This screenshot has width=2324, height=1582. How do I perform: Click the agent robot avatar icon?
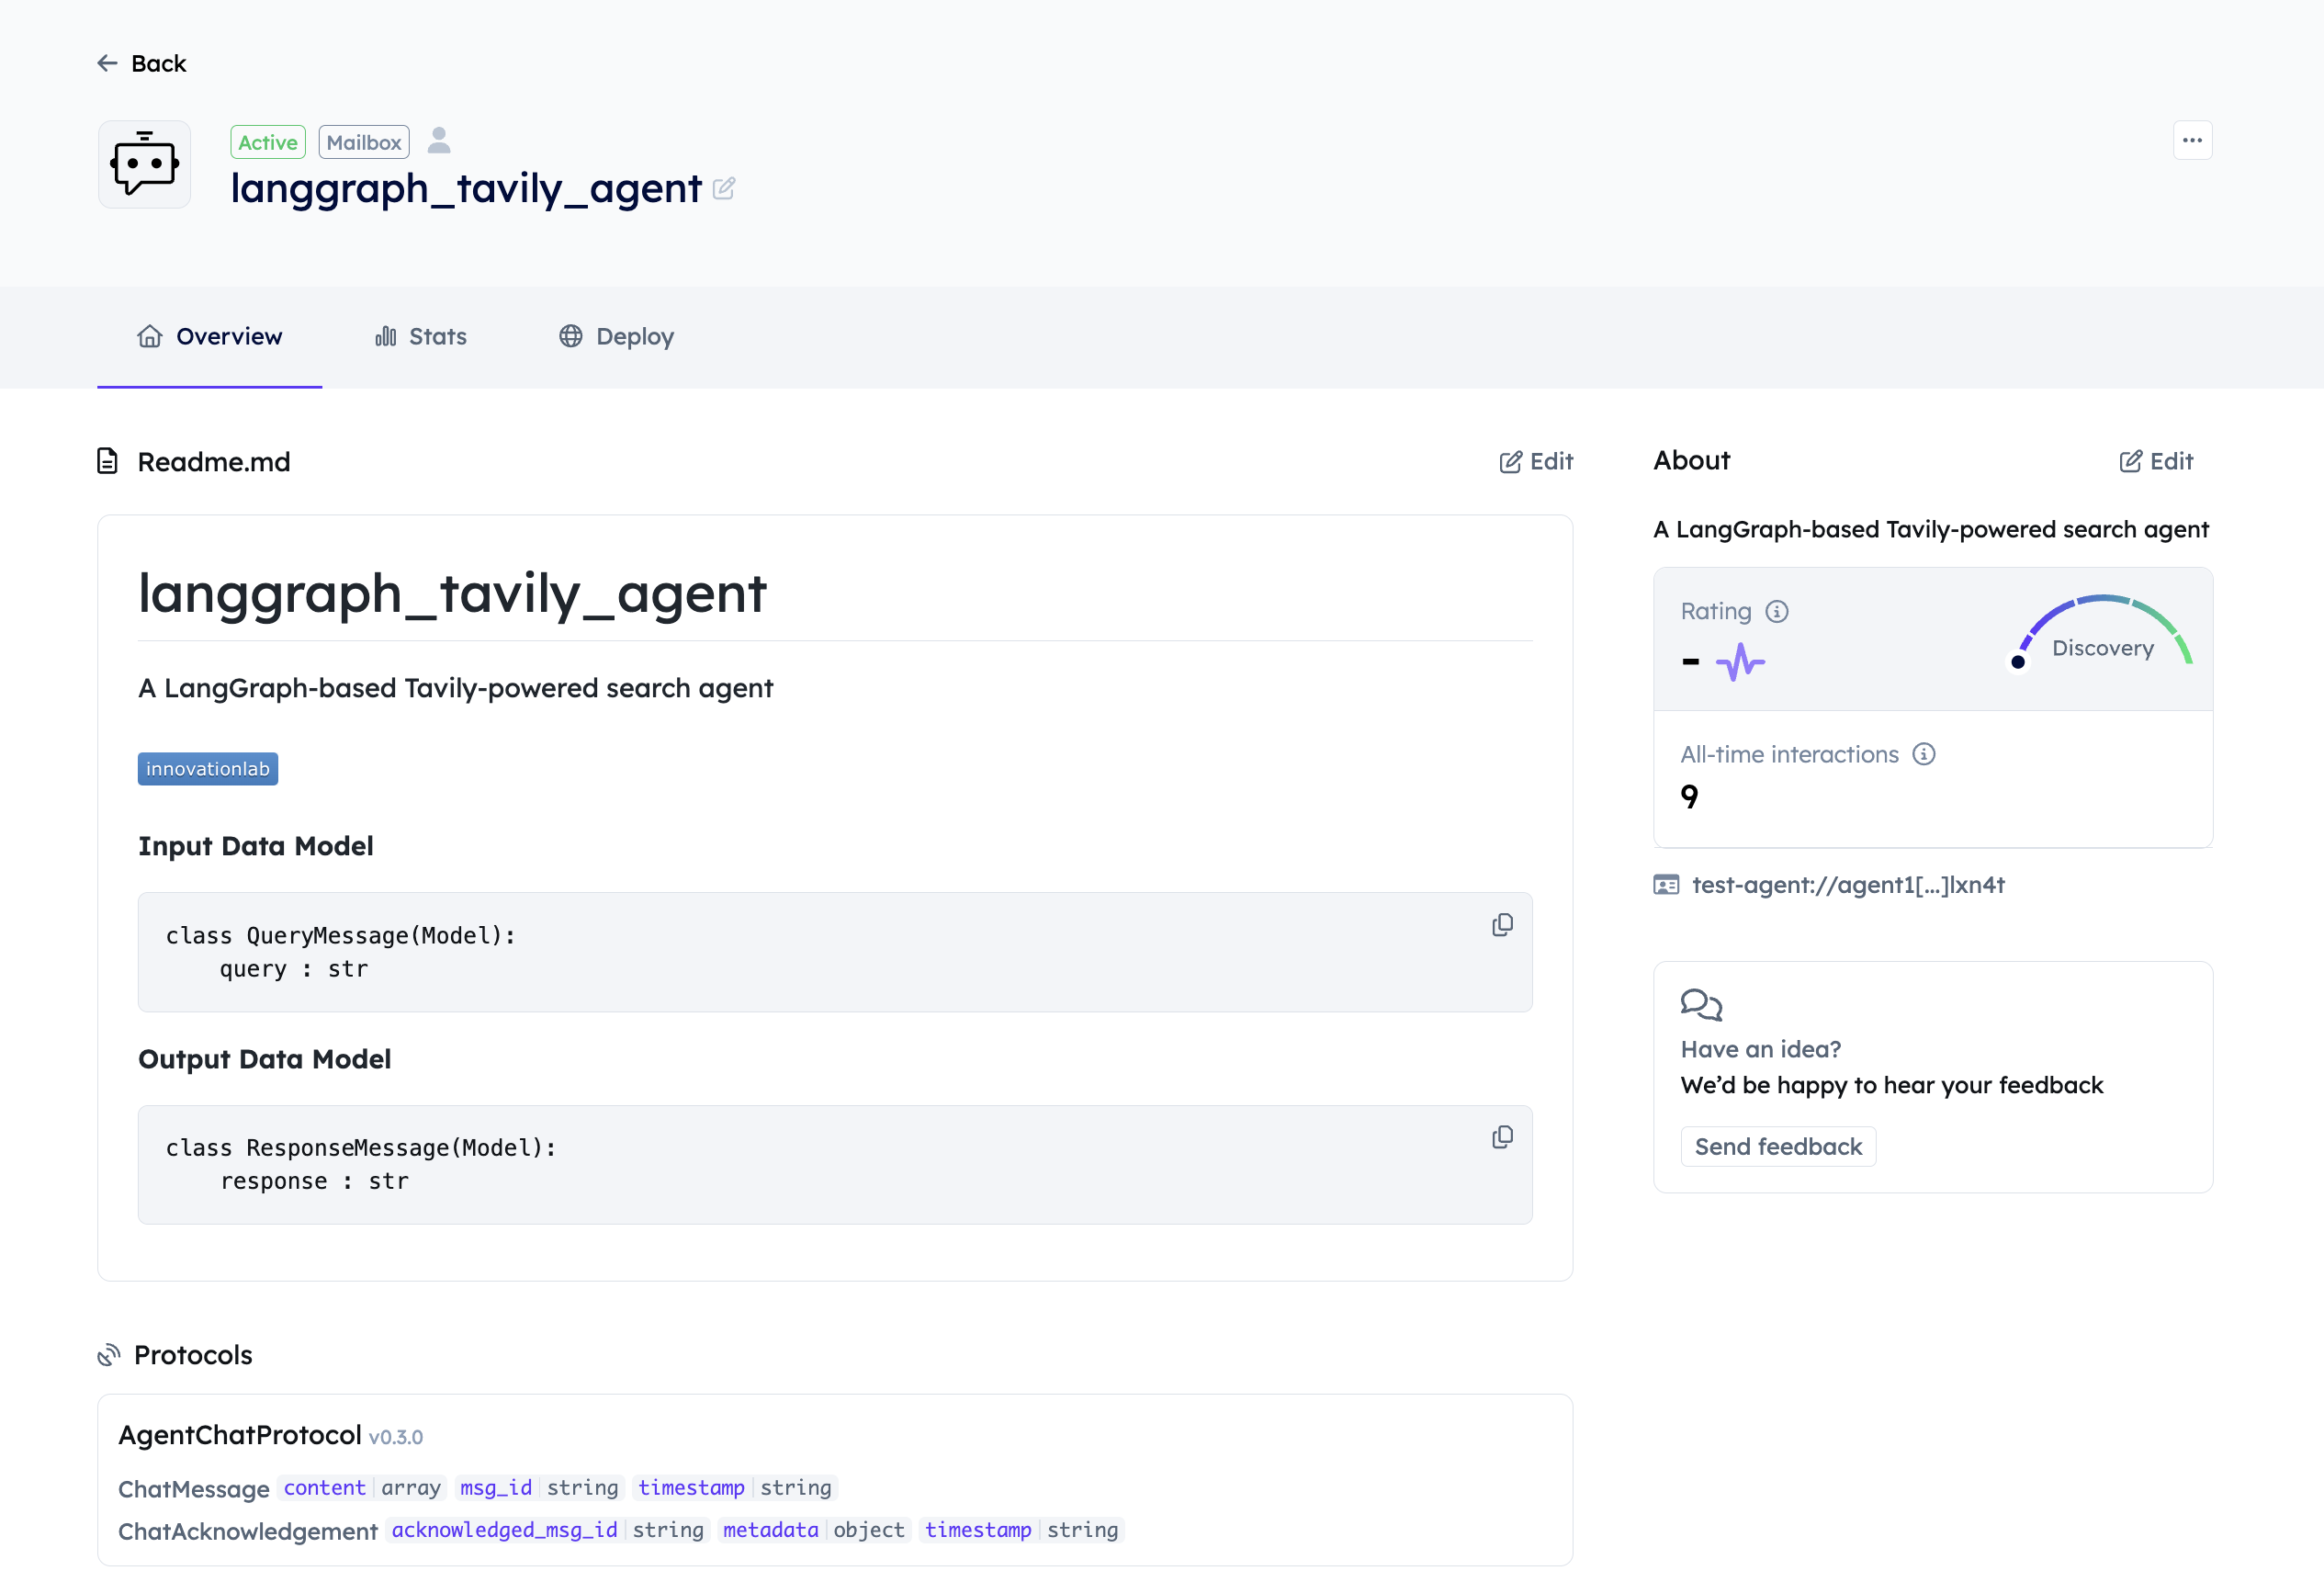[145, 164]
